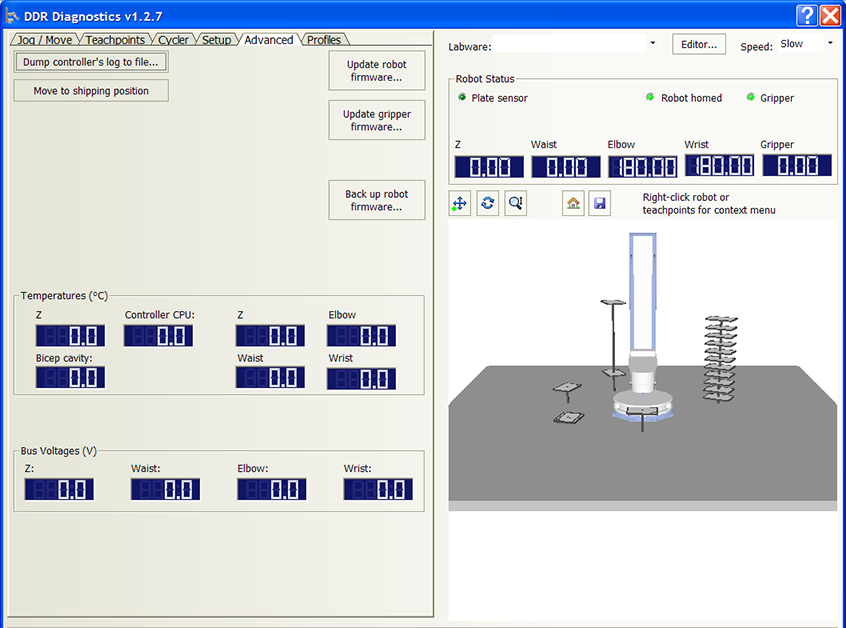Open the Teachpoints tab
The image size is (846, 628).
pyautogui.click(x=115, y=40)
